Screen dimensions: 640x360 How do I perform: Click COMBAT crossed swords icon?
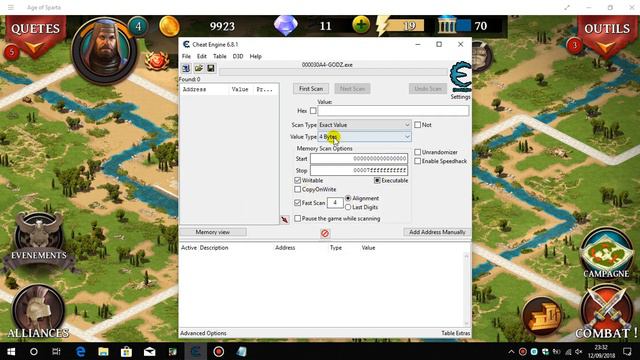tap(606, 312)
